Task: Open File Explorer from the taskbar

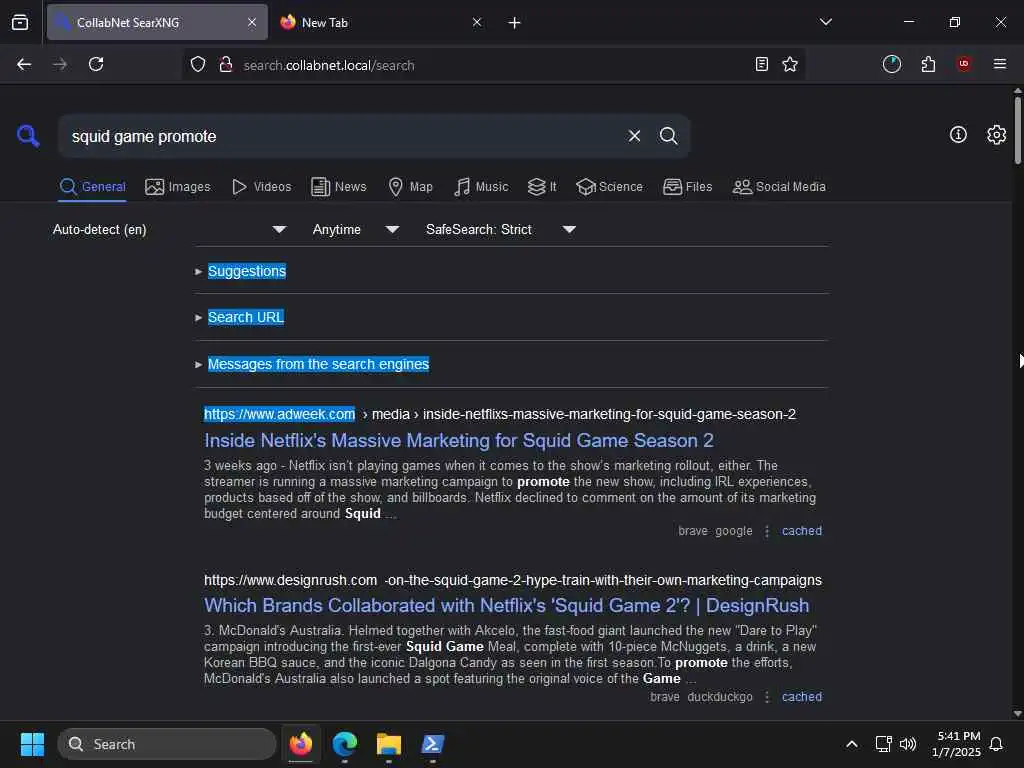Action: [x=389, y=744]
